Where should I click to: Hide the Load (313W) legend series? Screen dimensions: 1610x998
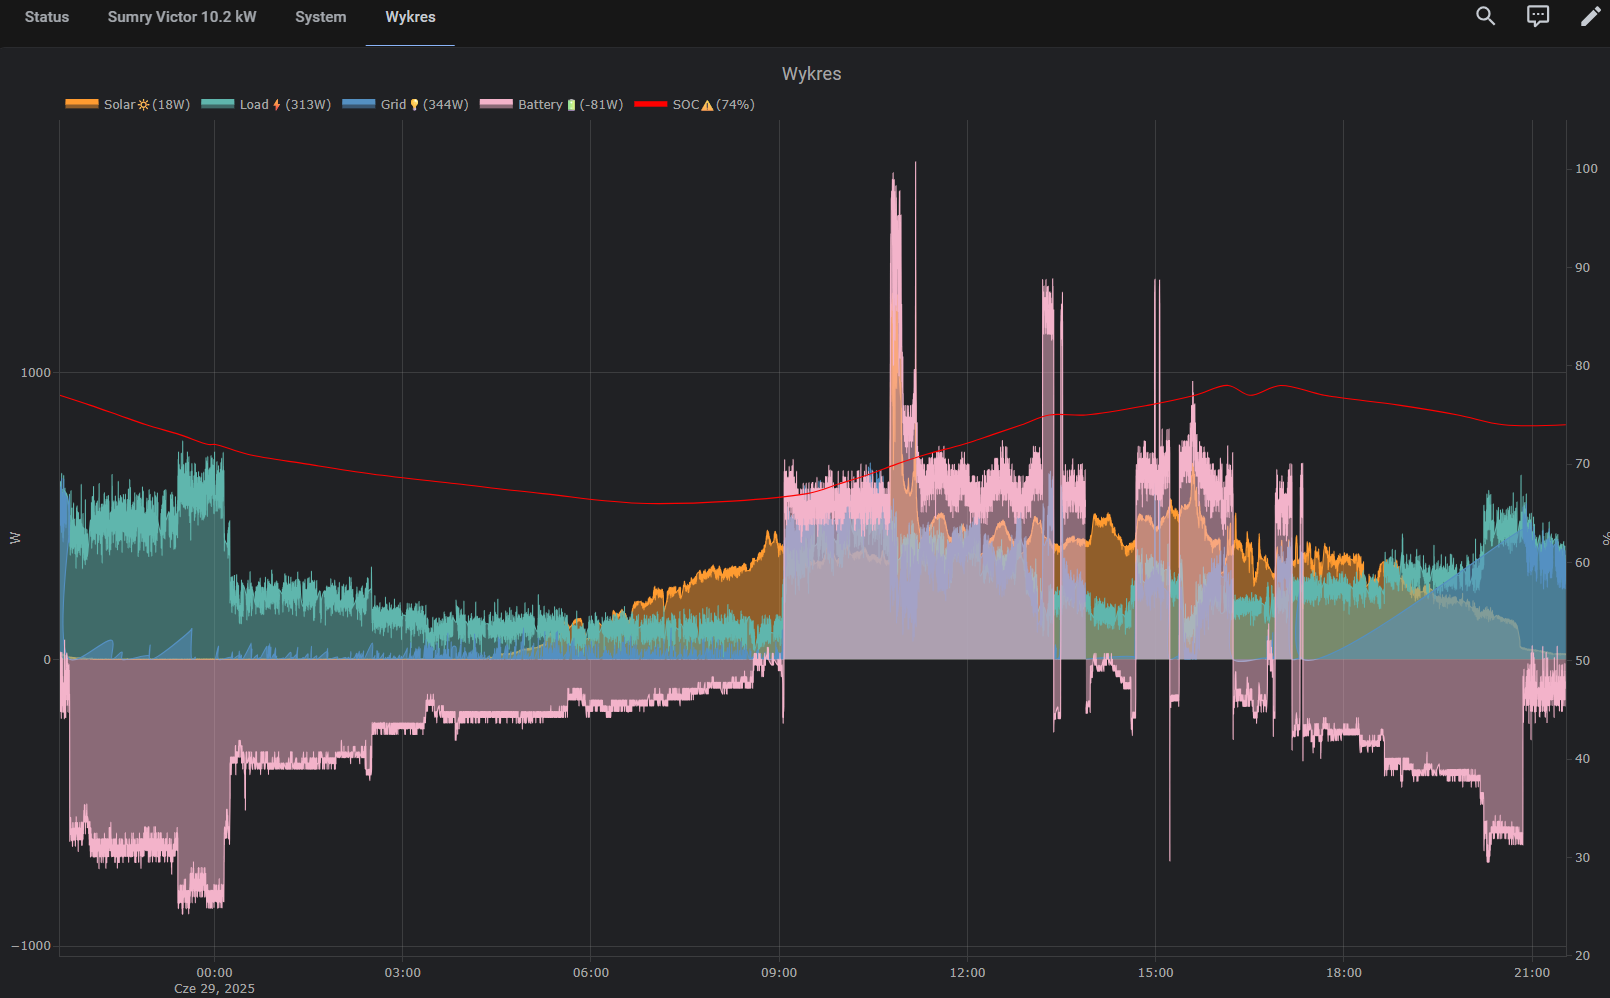pos(266,104)
